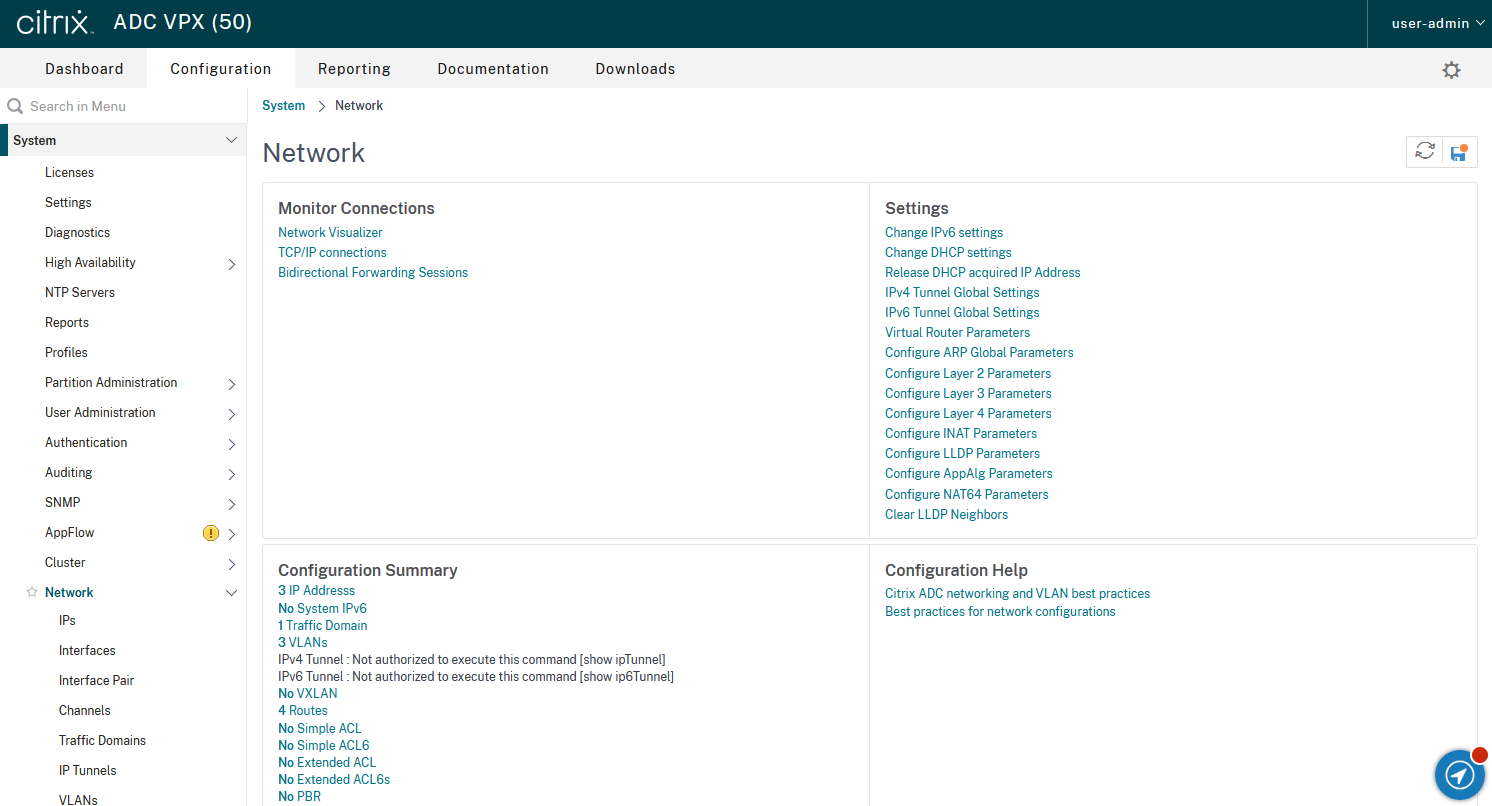The height and width of the screenshot is (806, 1492).
Task: Click the star icon next to Network
Action: point(32,593)
